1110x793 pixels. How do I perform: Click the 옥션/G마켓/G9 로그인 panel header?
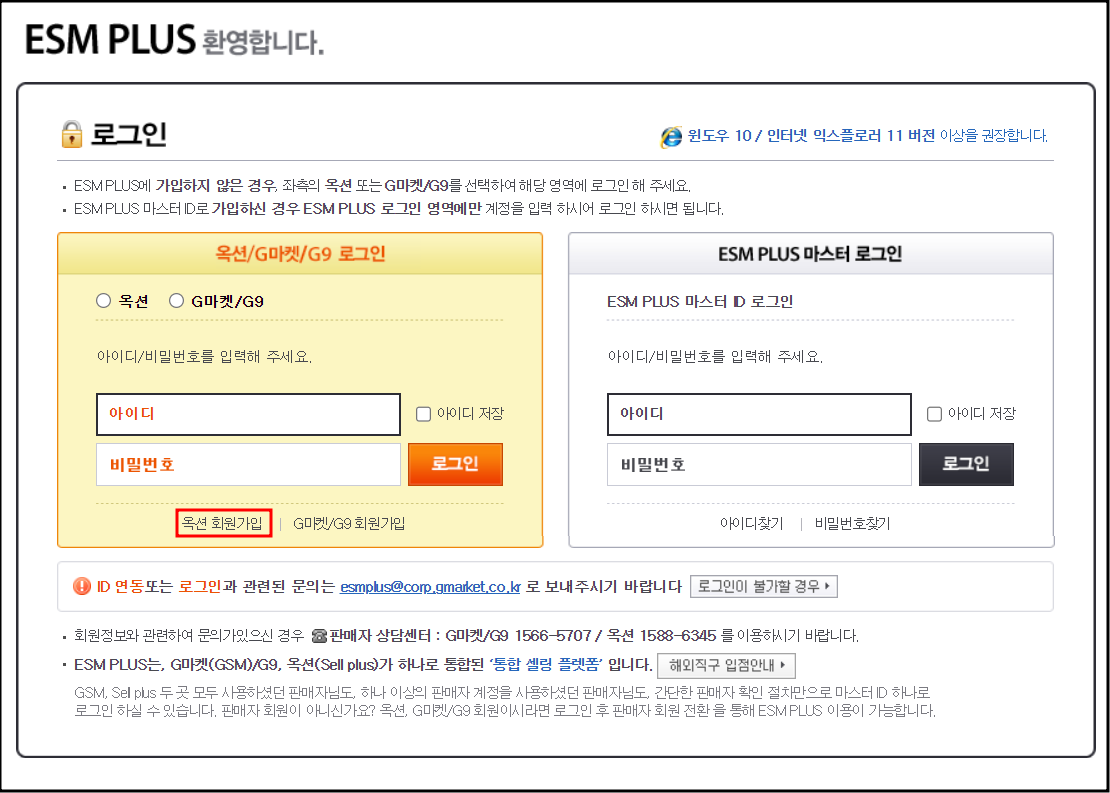[300, 253]
